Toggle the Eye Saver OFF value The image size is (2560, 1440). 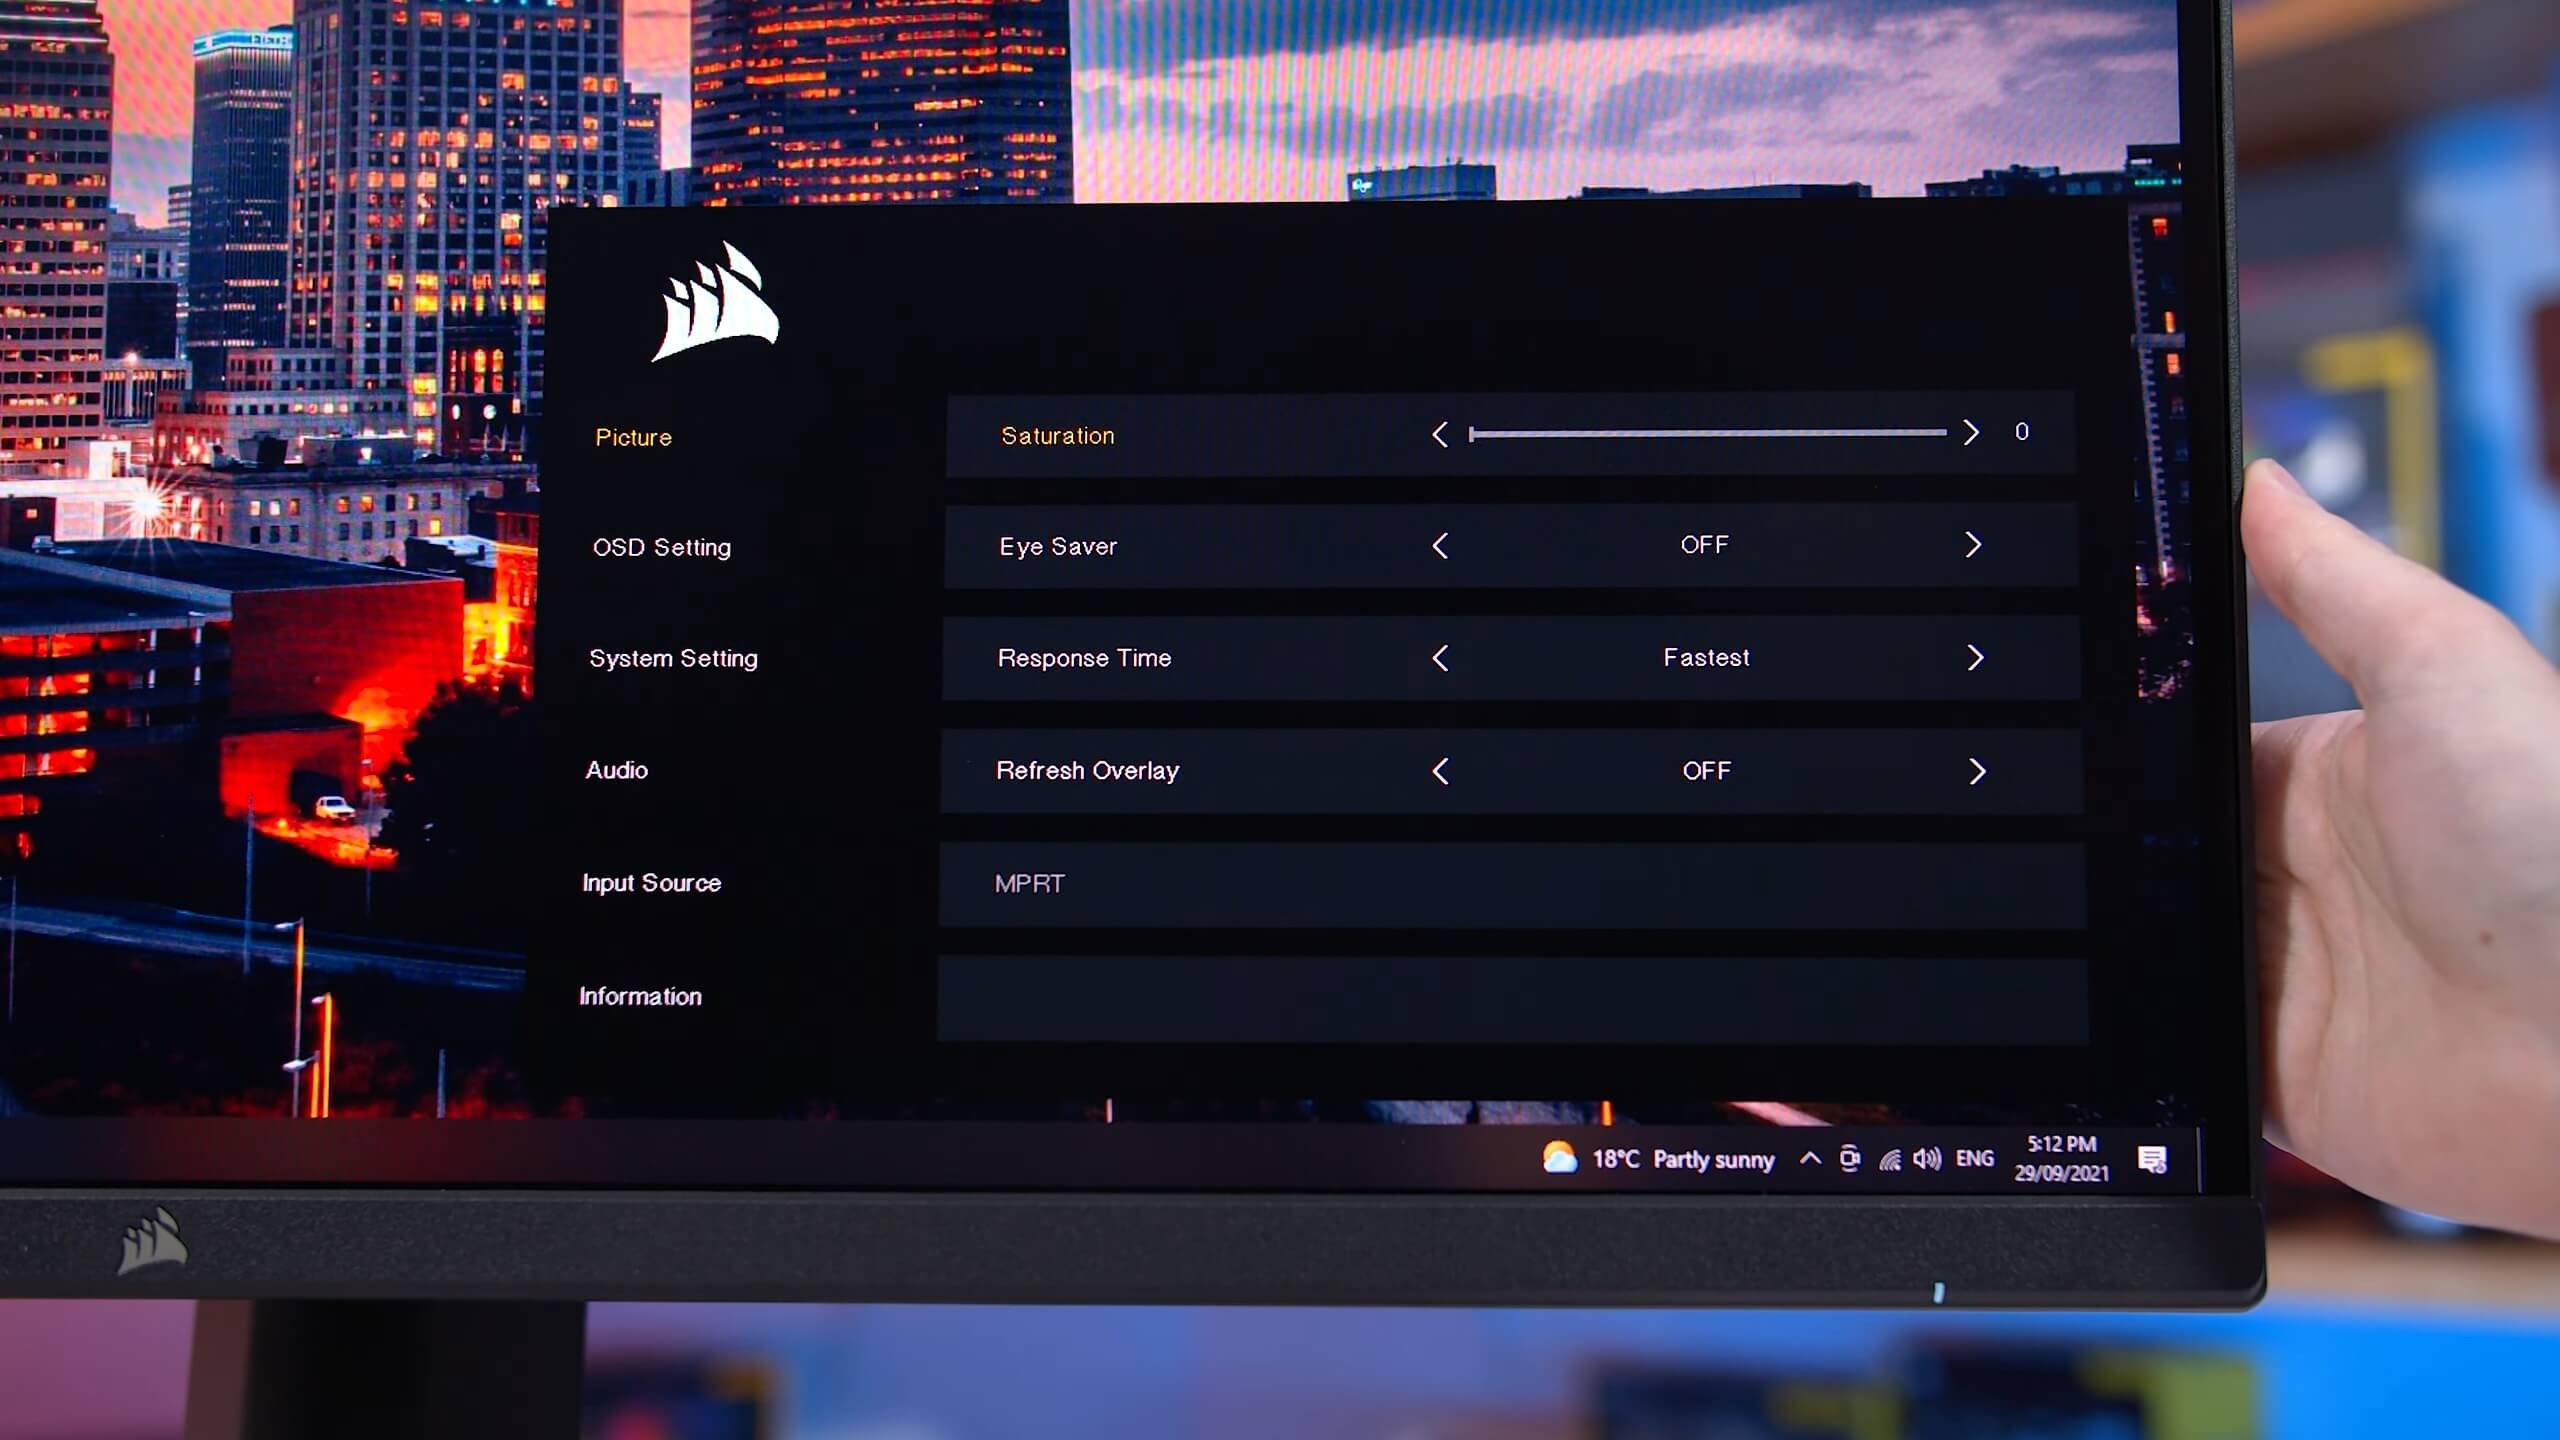(x=1704, y=545)
